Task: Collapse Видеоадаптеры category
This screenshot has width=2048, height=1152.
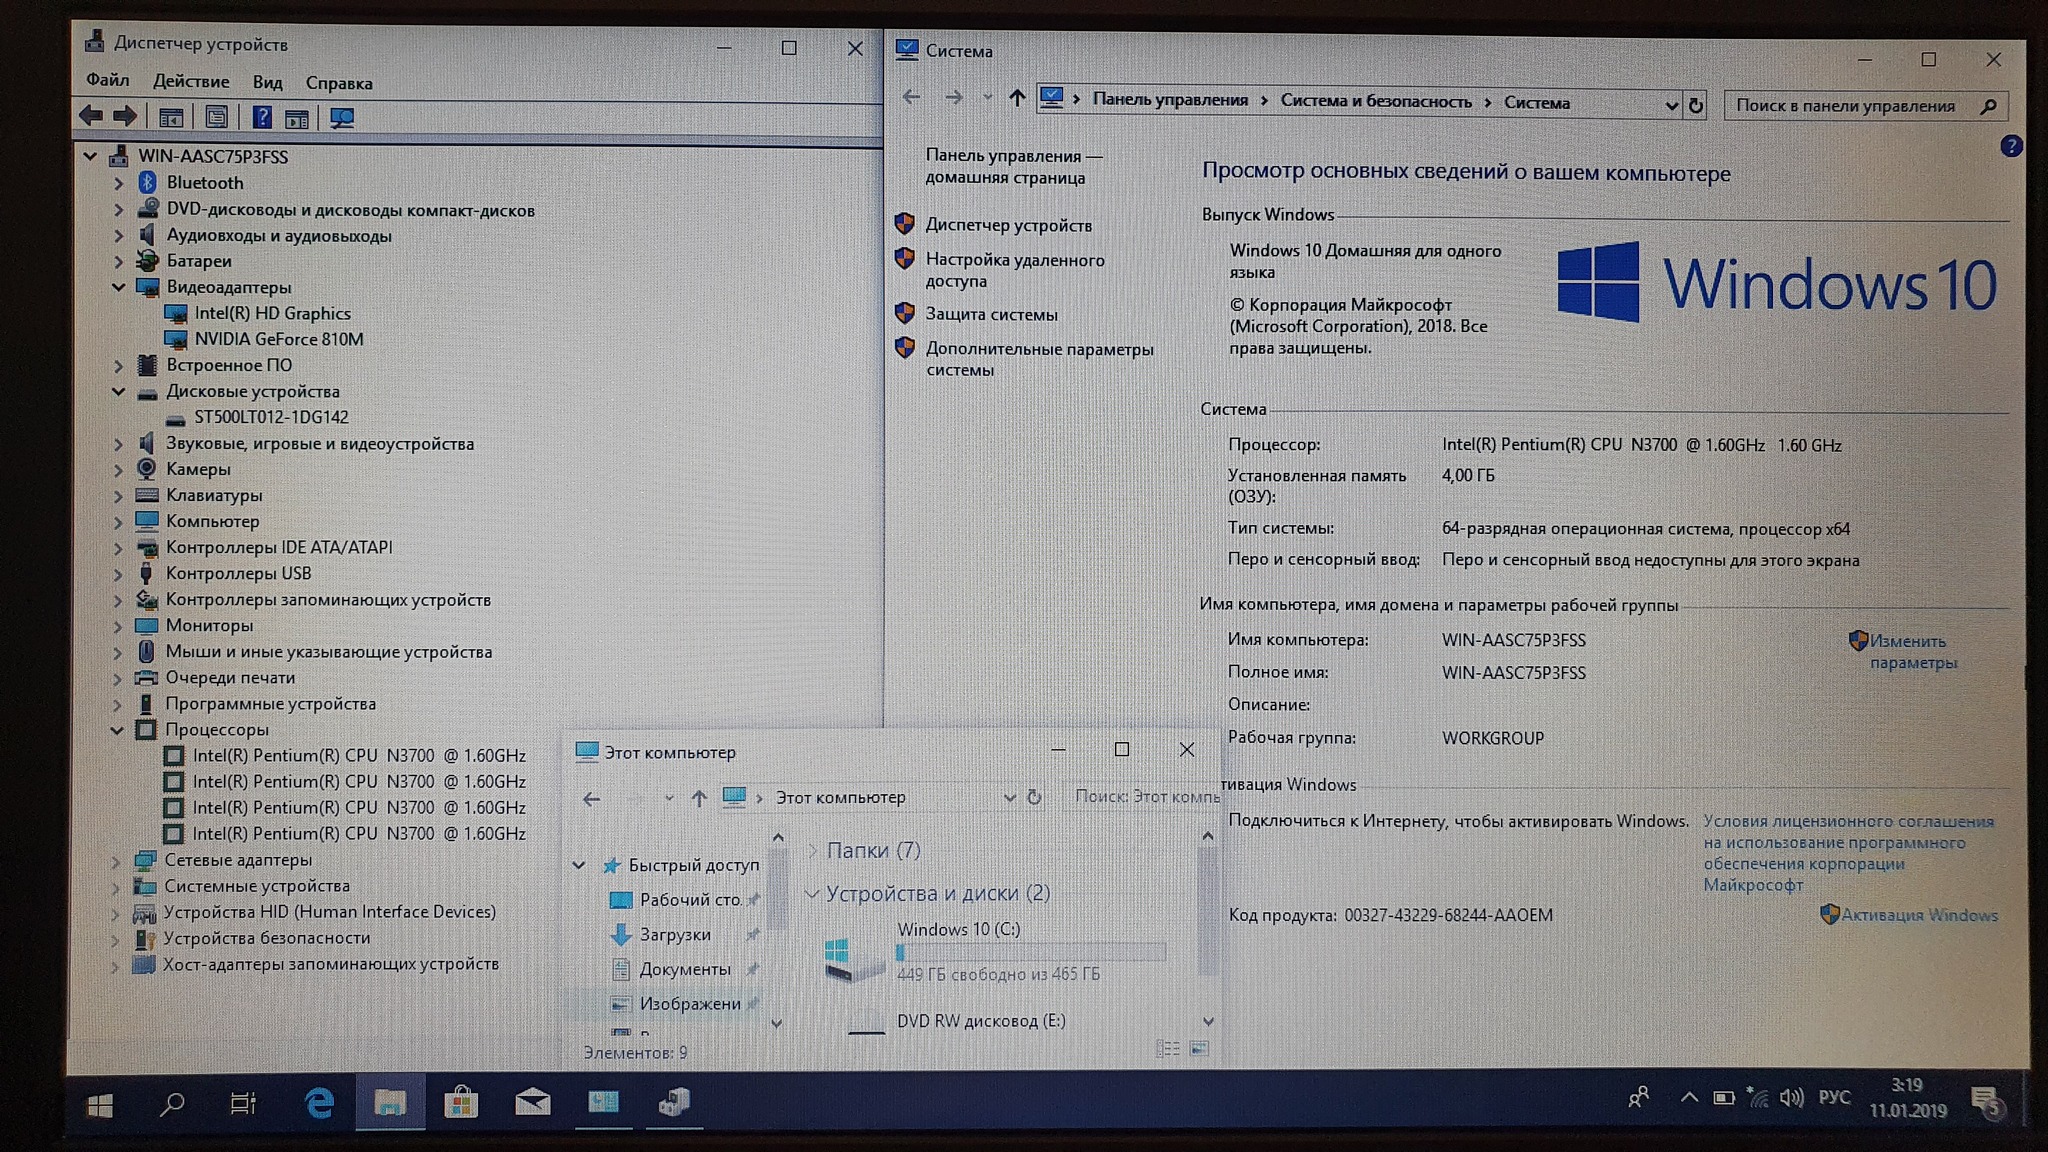Action: (118, 287)
